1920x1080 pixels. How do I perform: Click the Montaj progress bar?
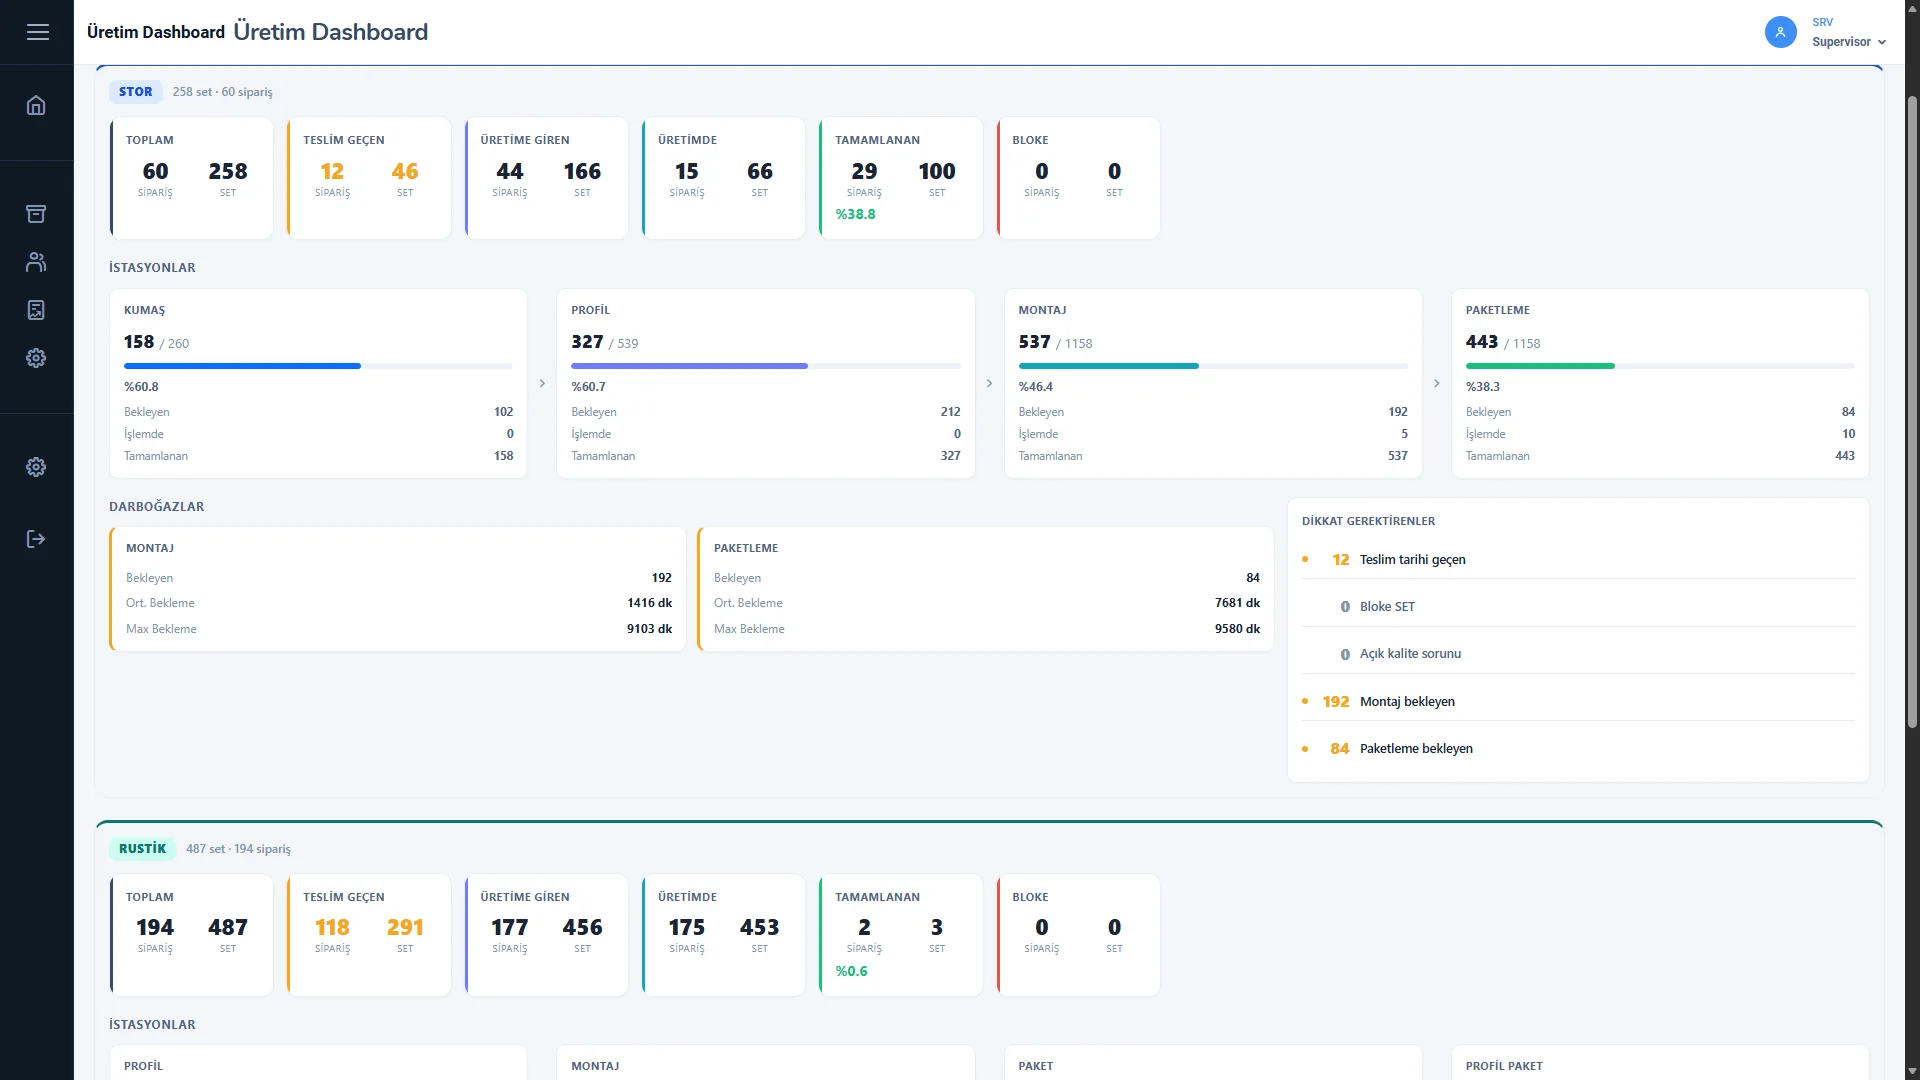[1213, 366]
